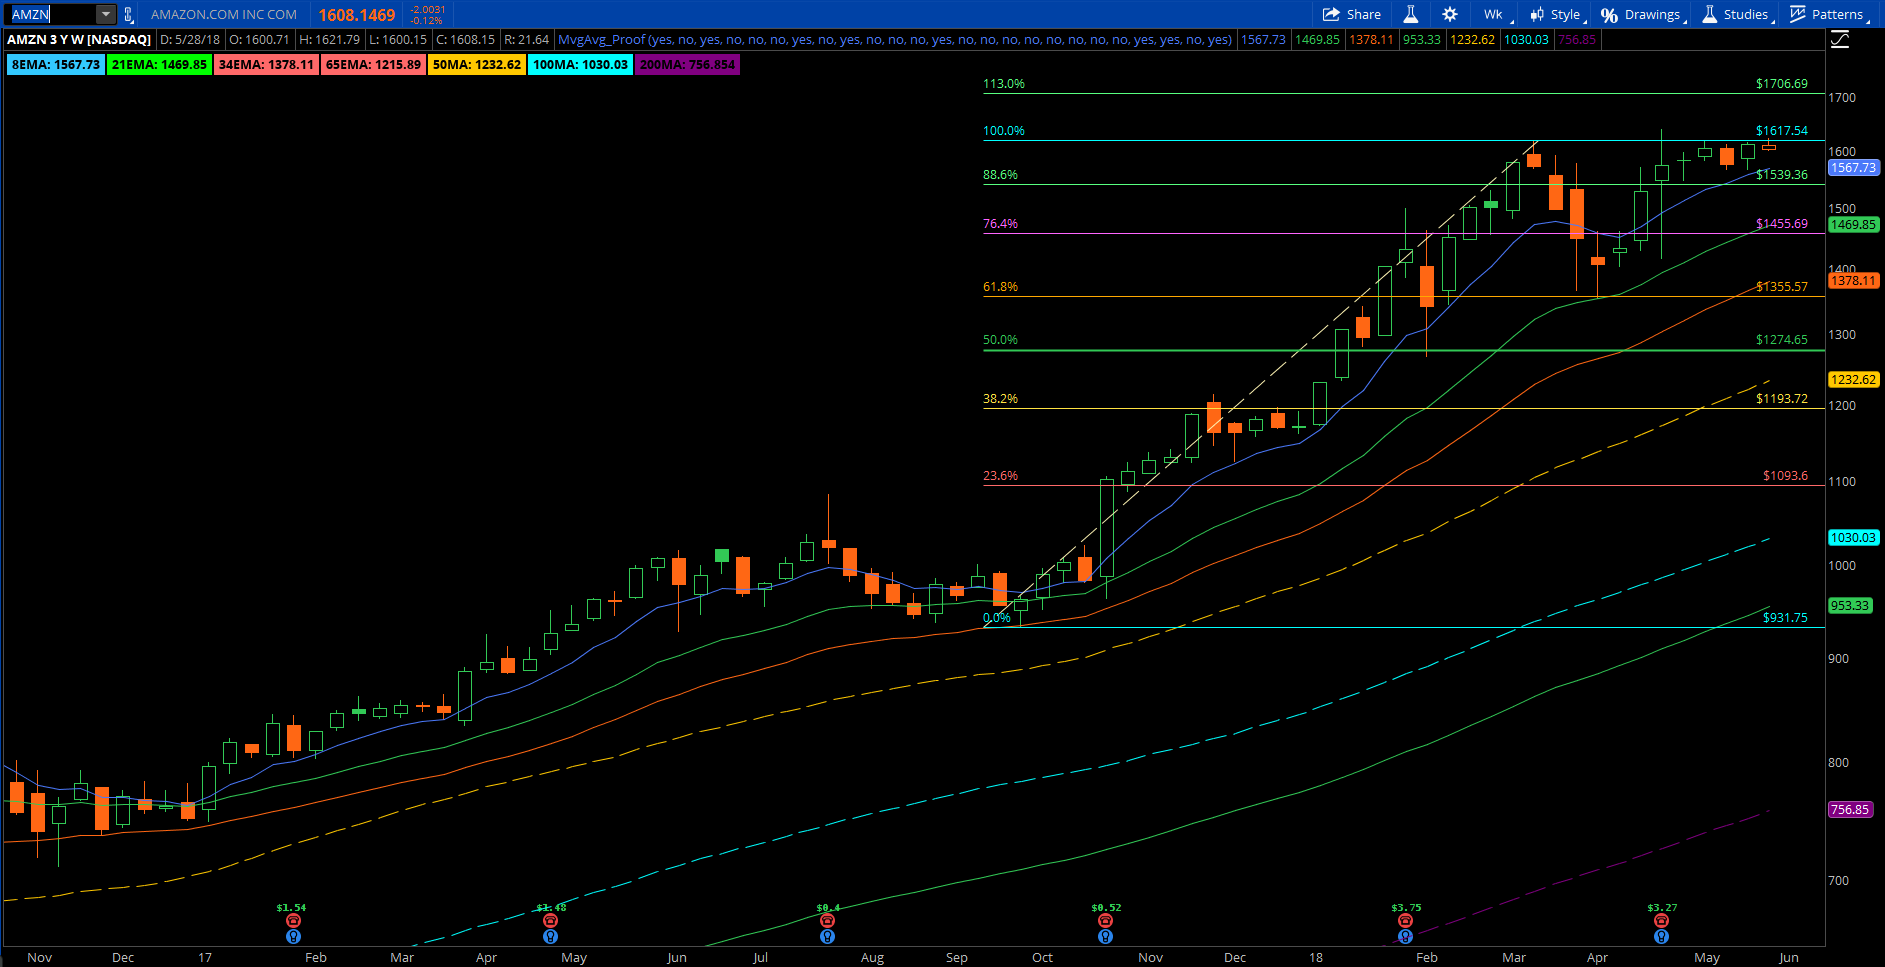Click the 1469.85 price bubble on axis

pyautogui.click(x=1854, y=225)
